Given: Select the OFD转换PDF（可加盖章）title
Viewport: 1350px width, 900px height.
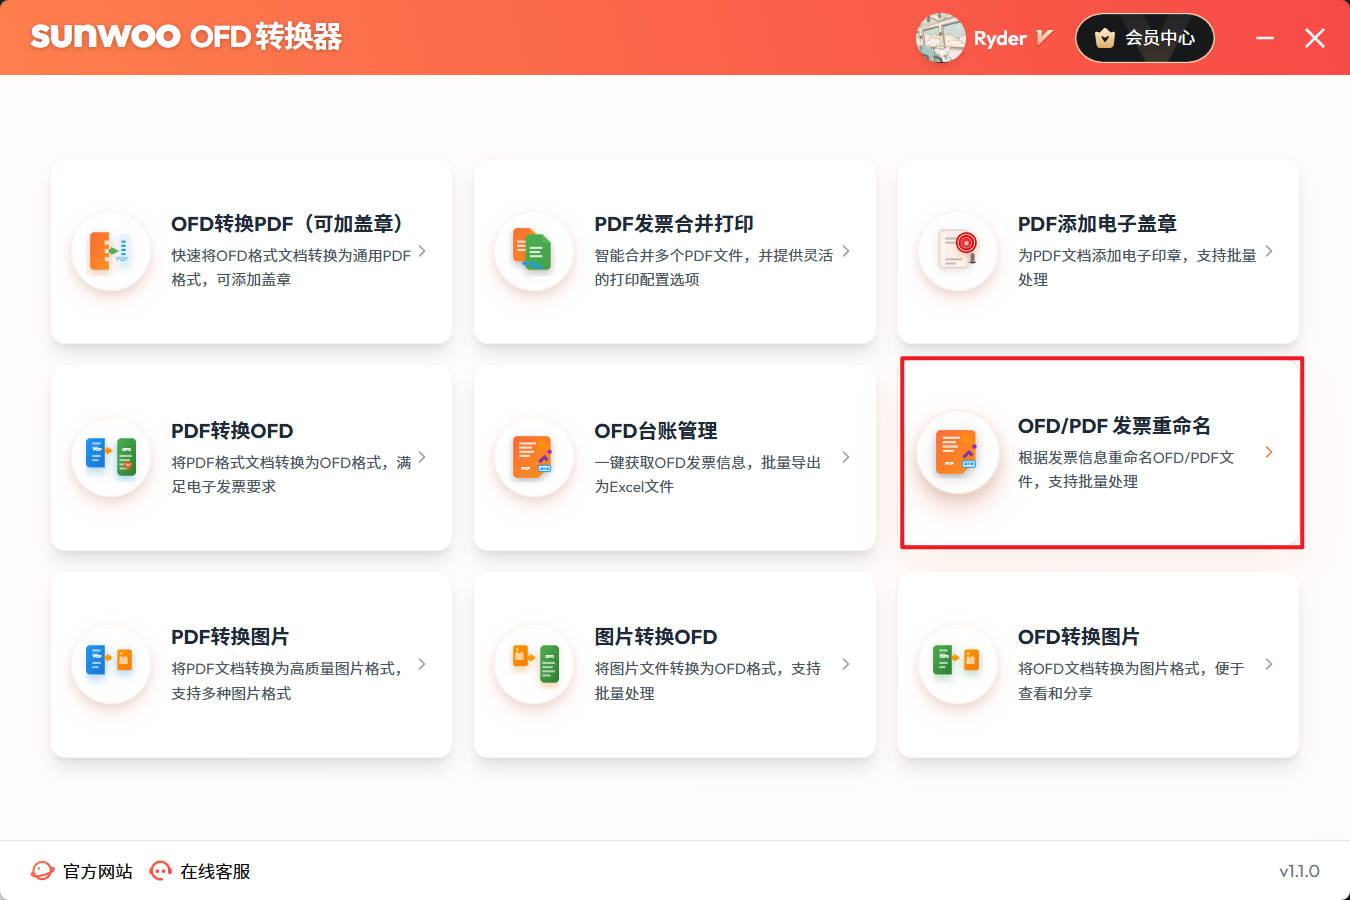Looking at the screenshot, I should point(287,224).
